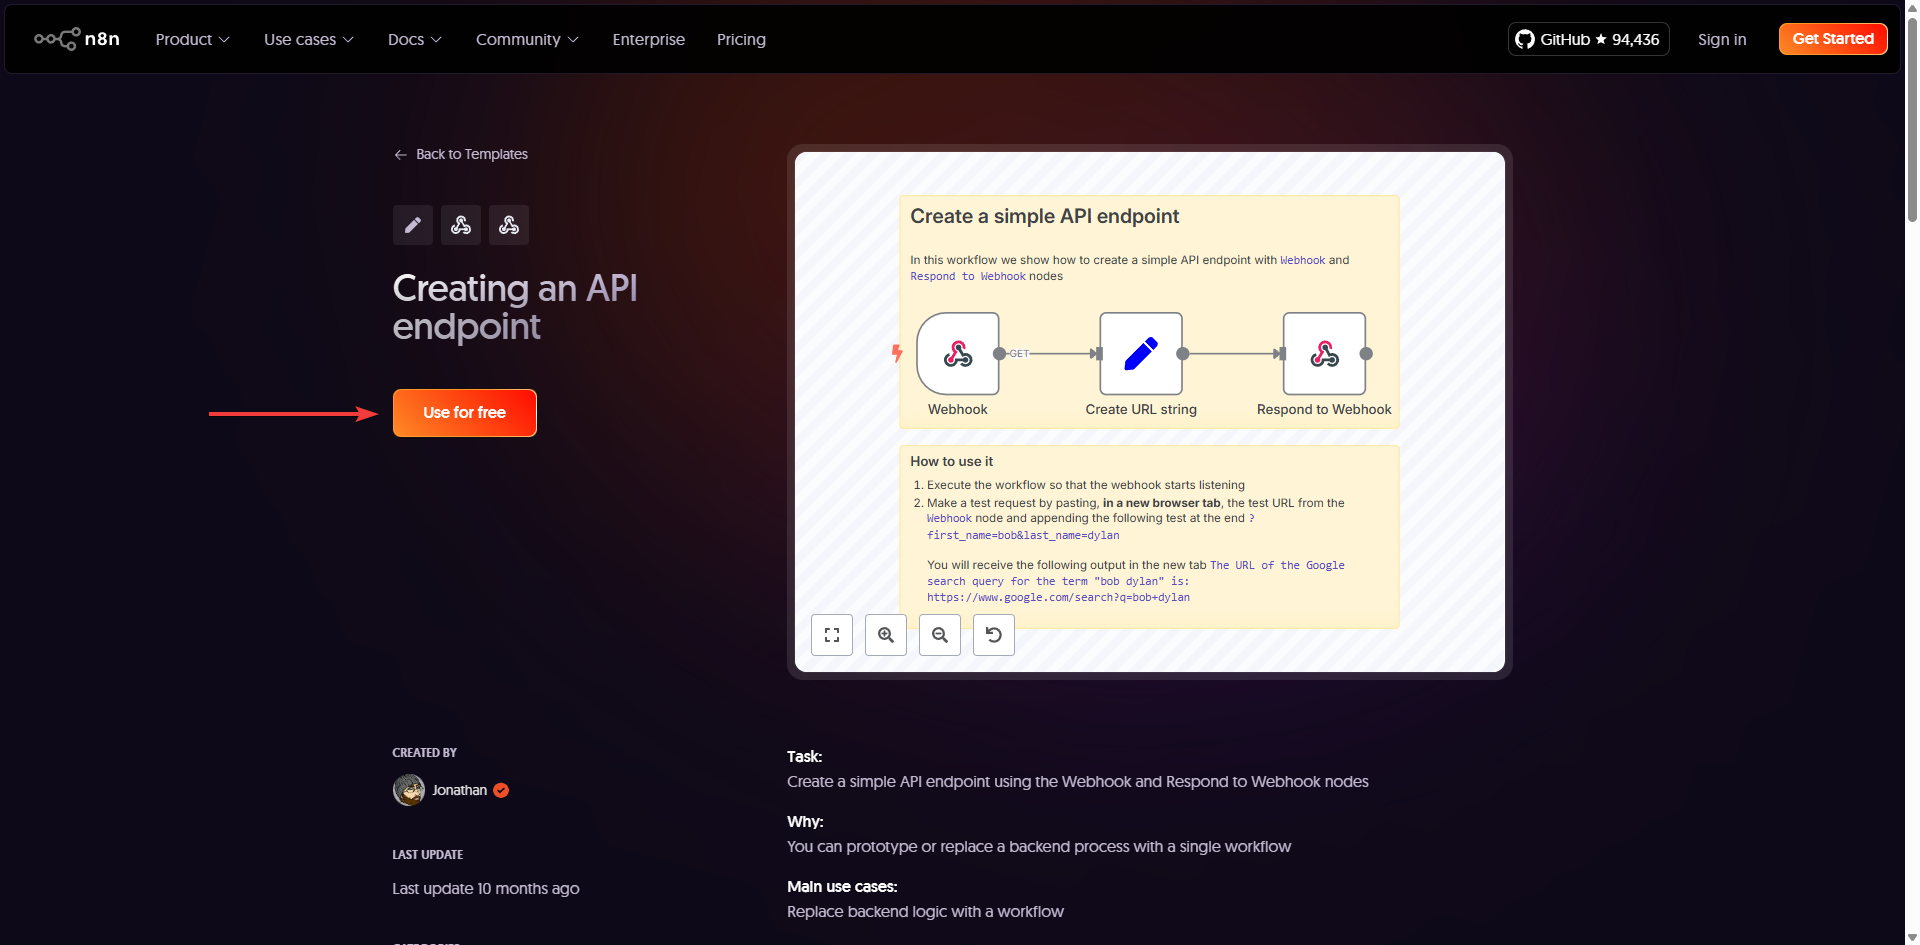The height and width of the screenshot is (945, 1920).
Task: Click the fullscreen fit-view button in preview
Action: tap(832, 635)
